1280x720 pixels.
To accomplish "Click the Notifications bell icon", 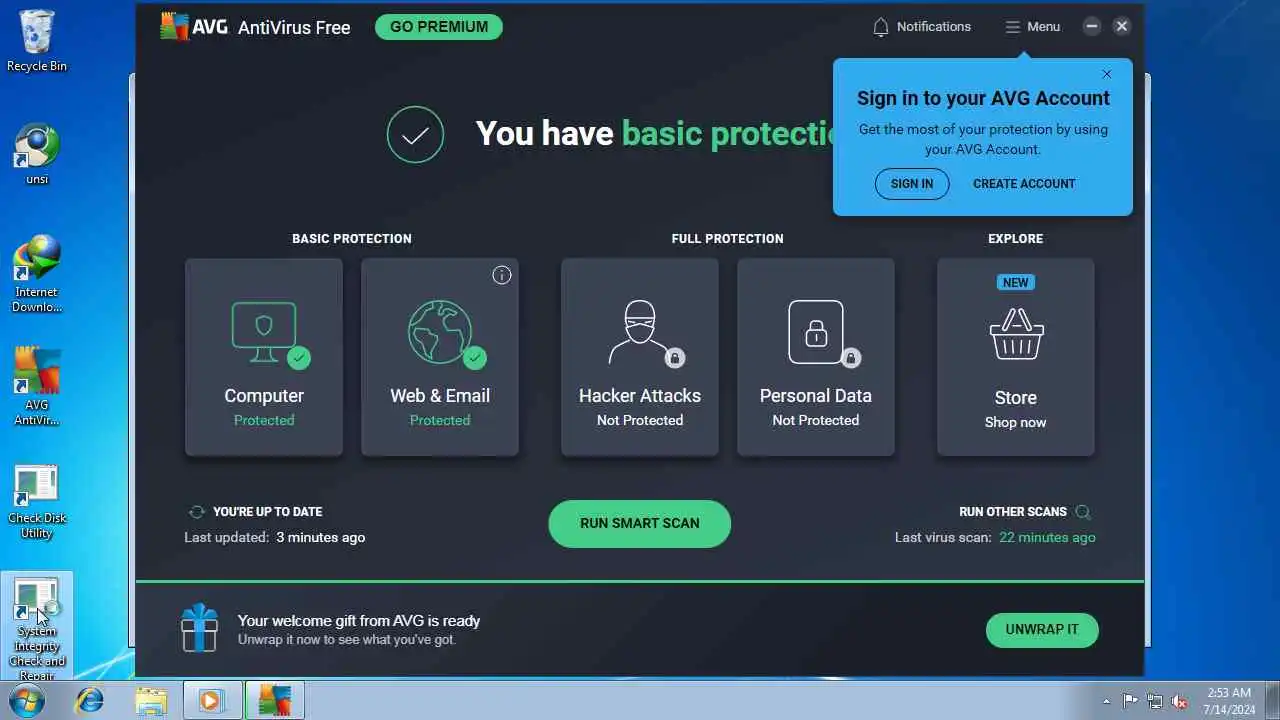I will [880, 27].
